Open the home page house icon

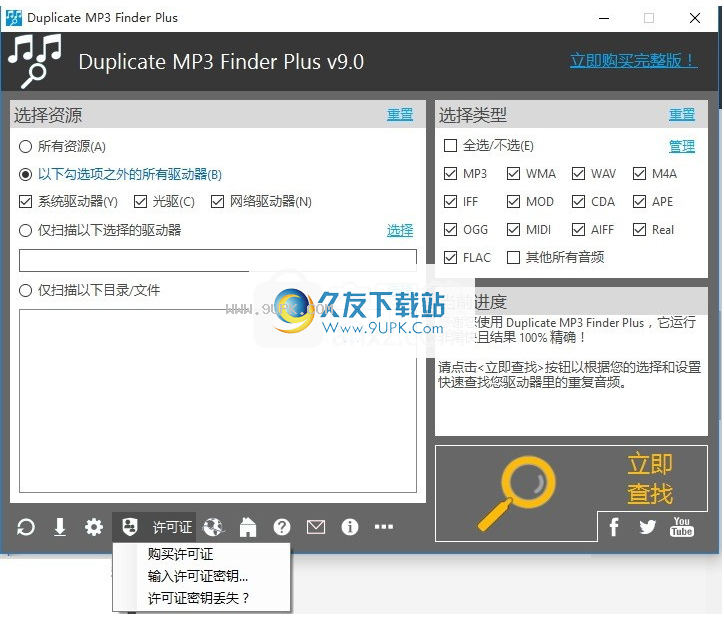pyautogui.click(x=248, y=527)
